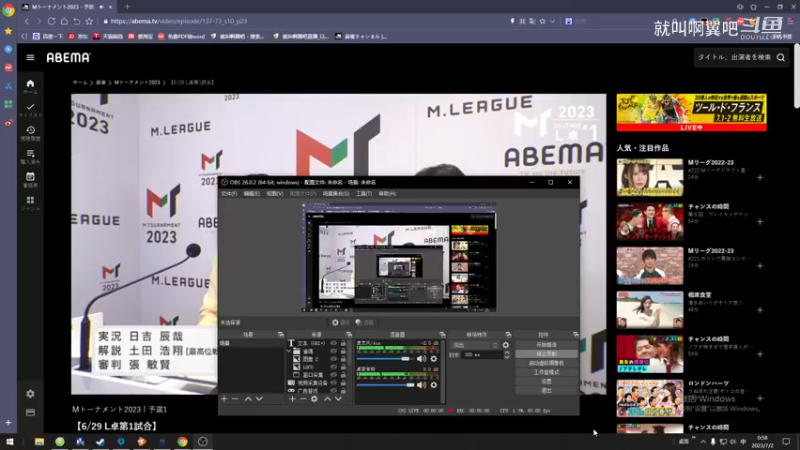
Task: Click the search magnifier icon on ABEMA
Action: (781, 57)
